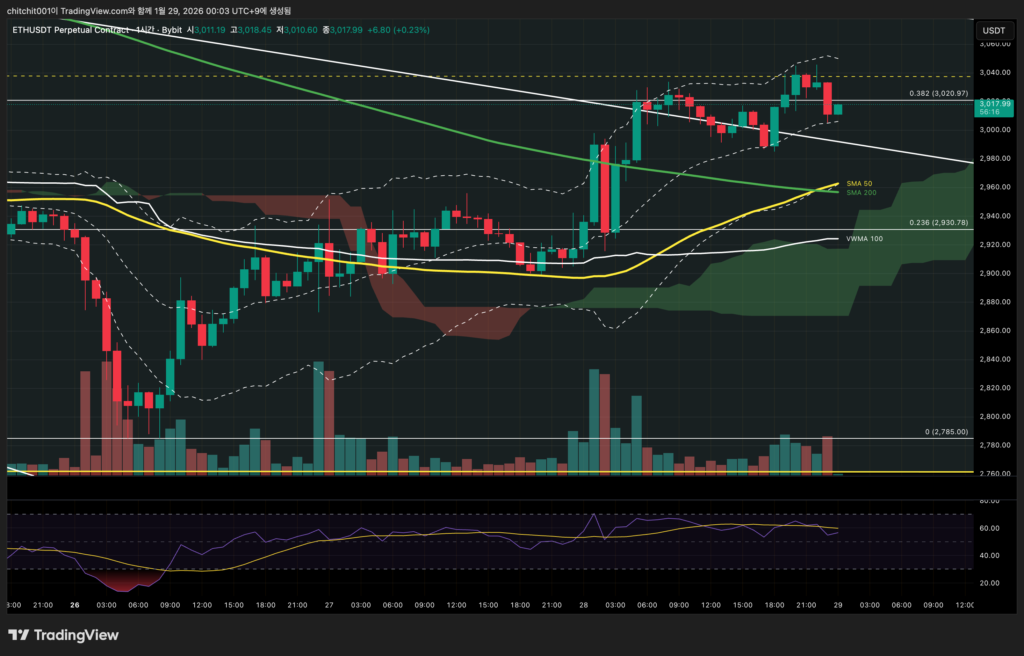
Task: Click date label 27 on time axis
Action: click(x=329, y=605)
